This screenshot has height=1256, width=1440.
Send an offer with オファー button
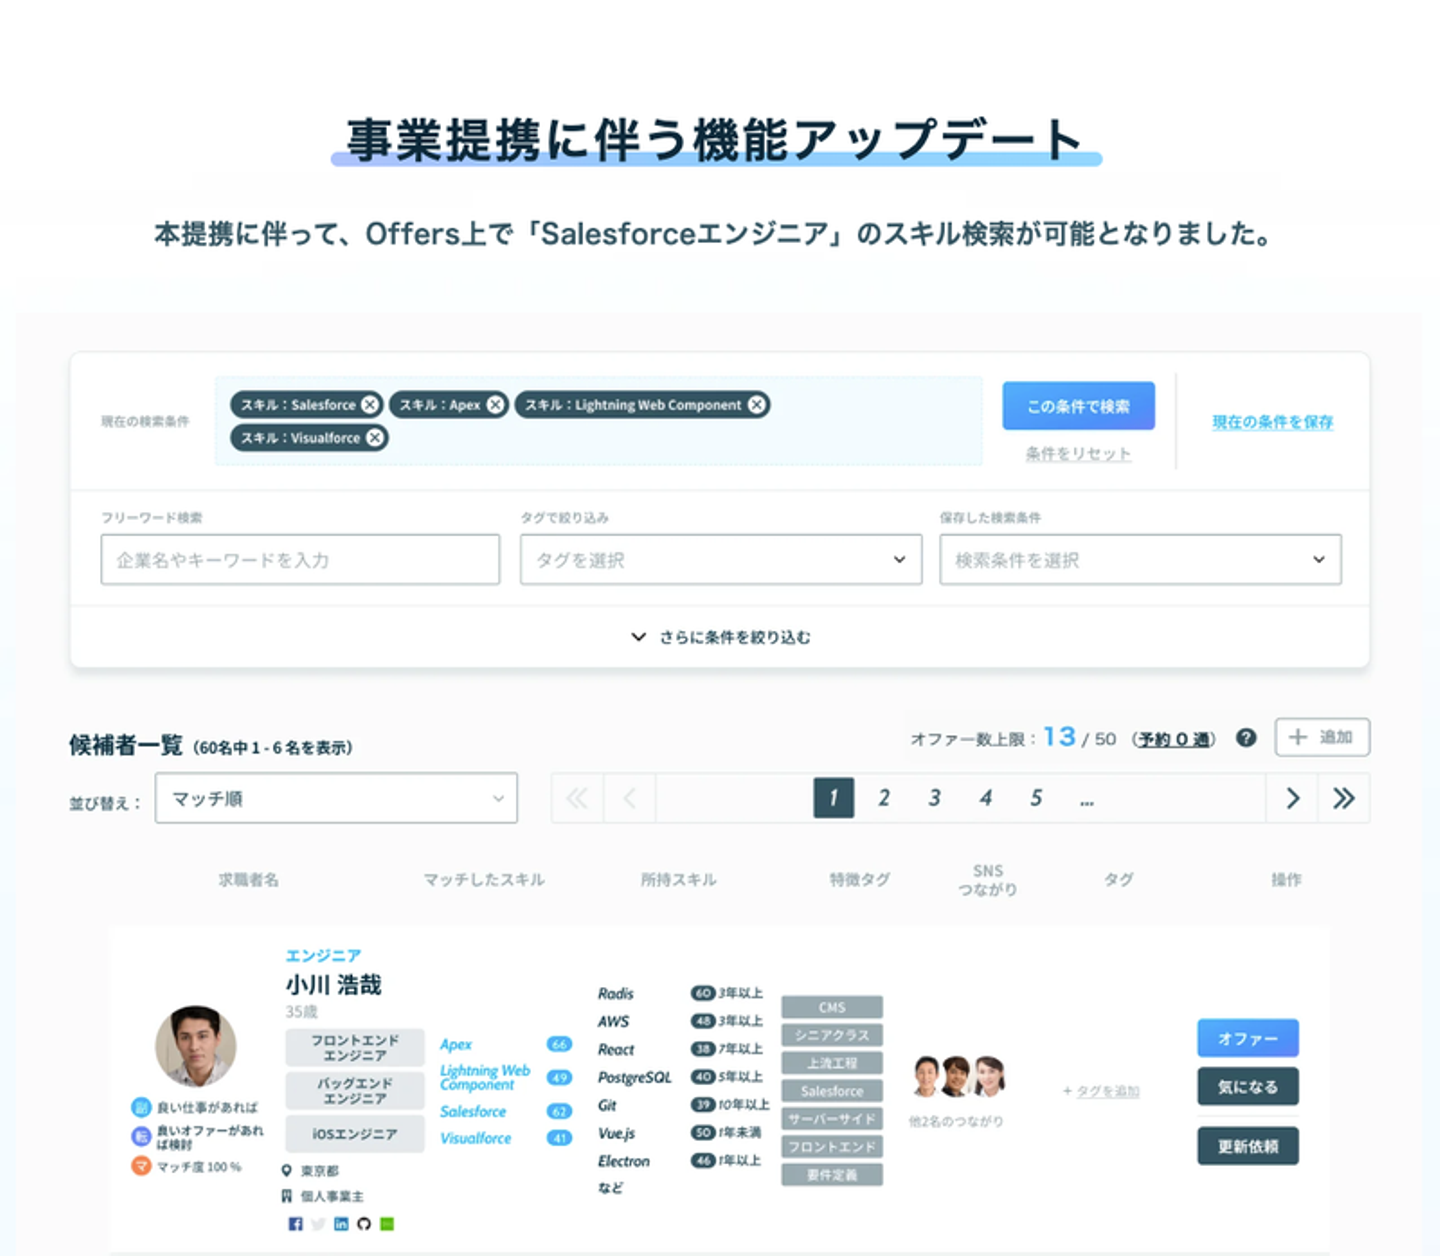point(1248,1038)
